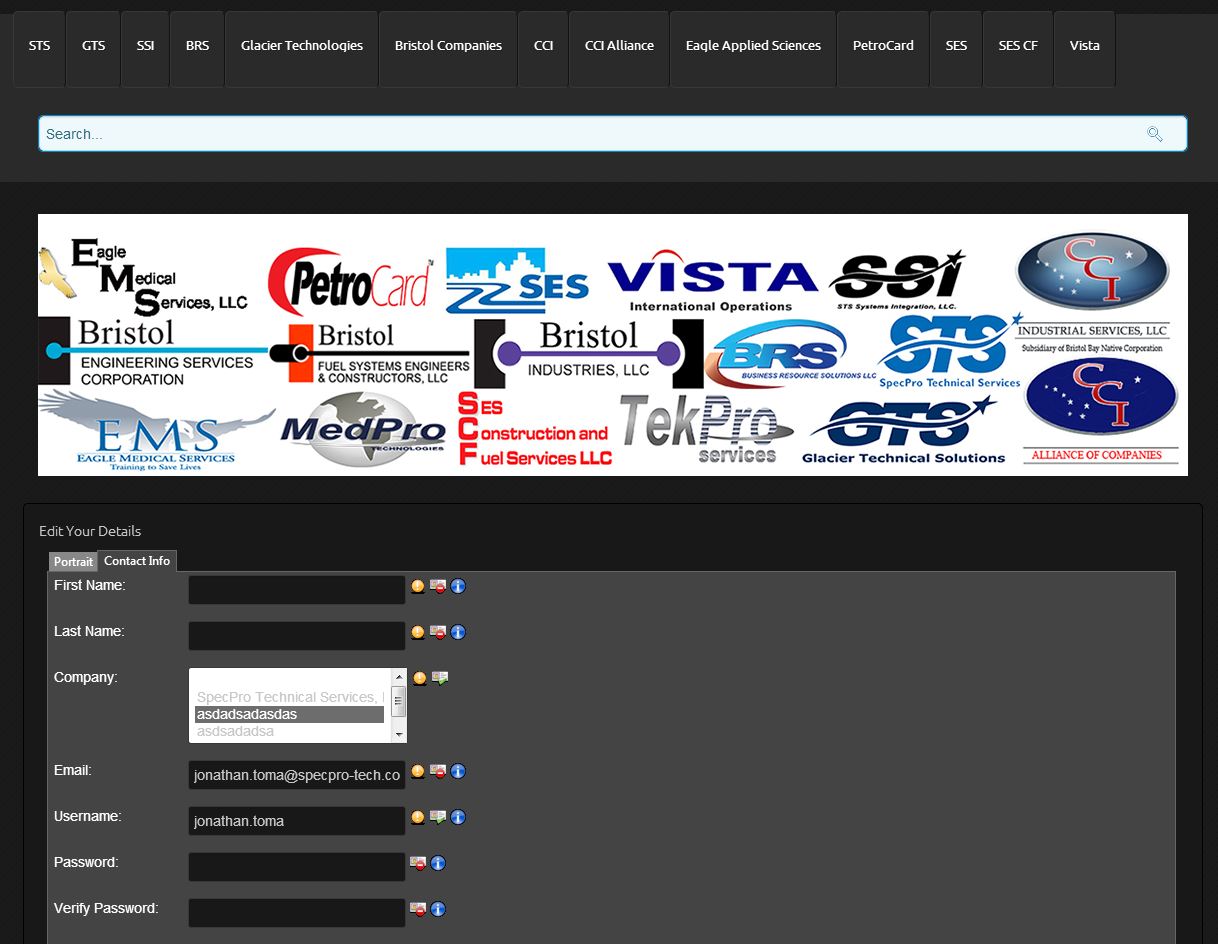Image resolution: width=1218 pixels, height=944 pixels.
Task: Switch to the Portrait tab
Action: (73, 562)
